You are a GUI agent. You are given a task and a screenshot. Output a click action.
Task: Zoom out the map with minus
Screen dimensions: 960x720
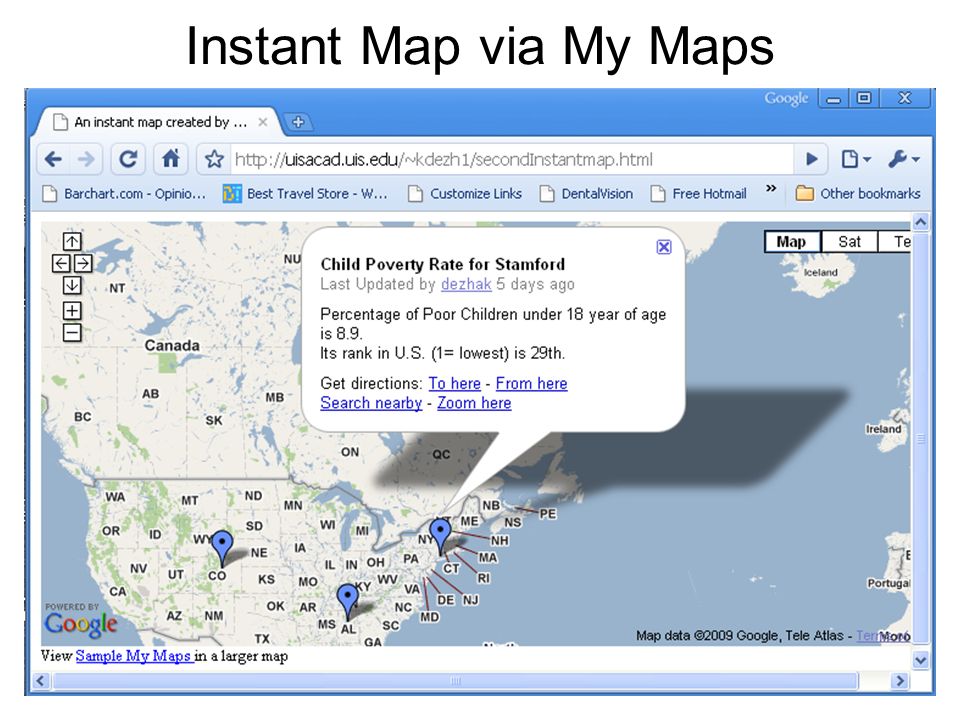point(72,333)
